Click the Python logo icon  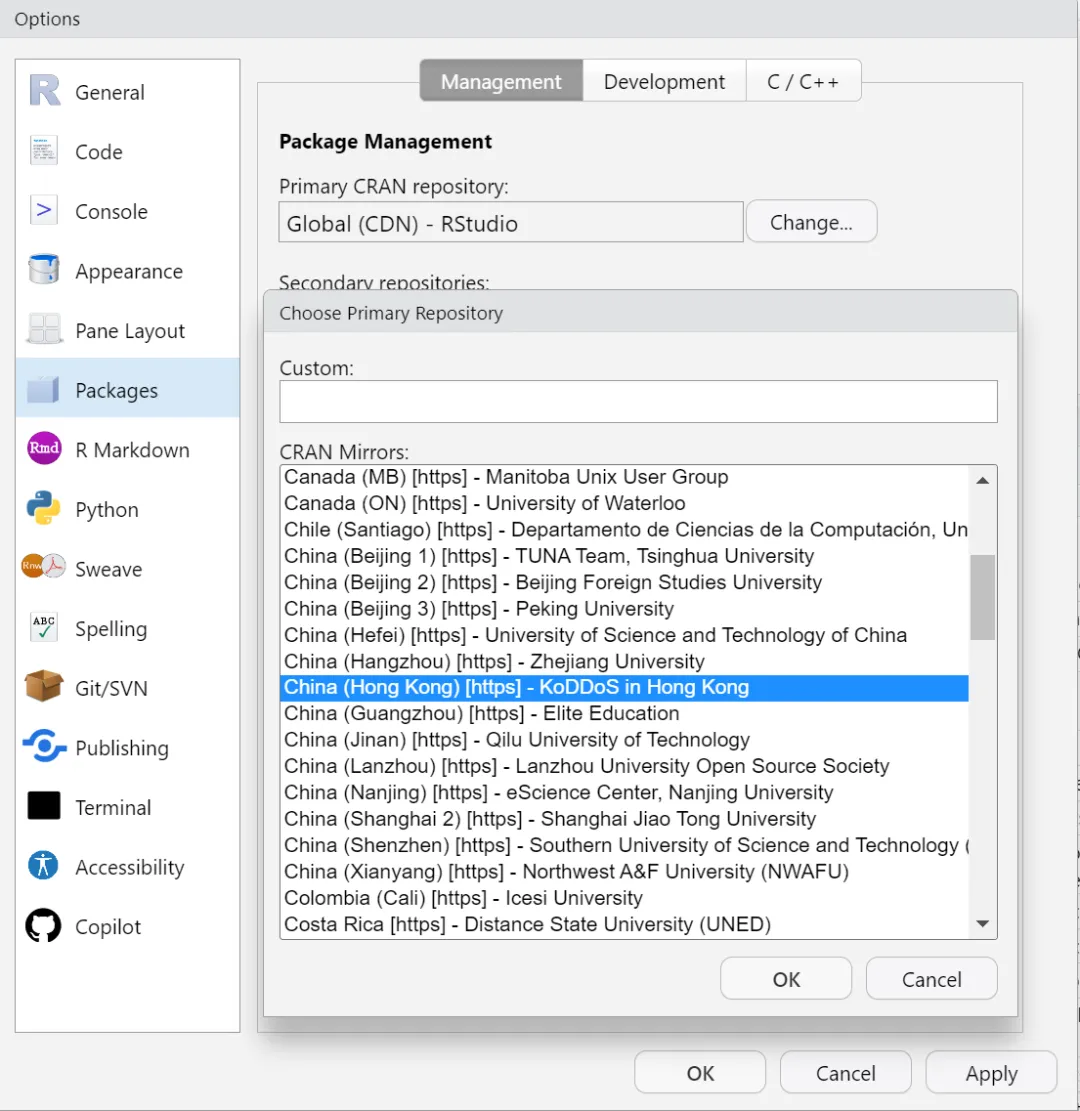(x=44, y=508)
